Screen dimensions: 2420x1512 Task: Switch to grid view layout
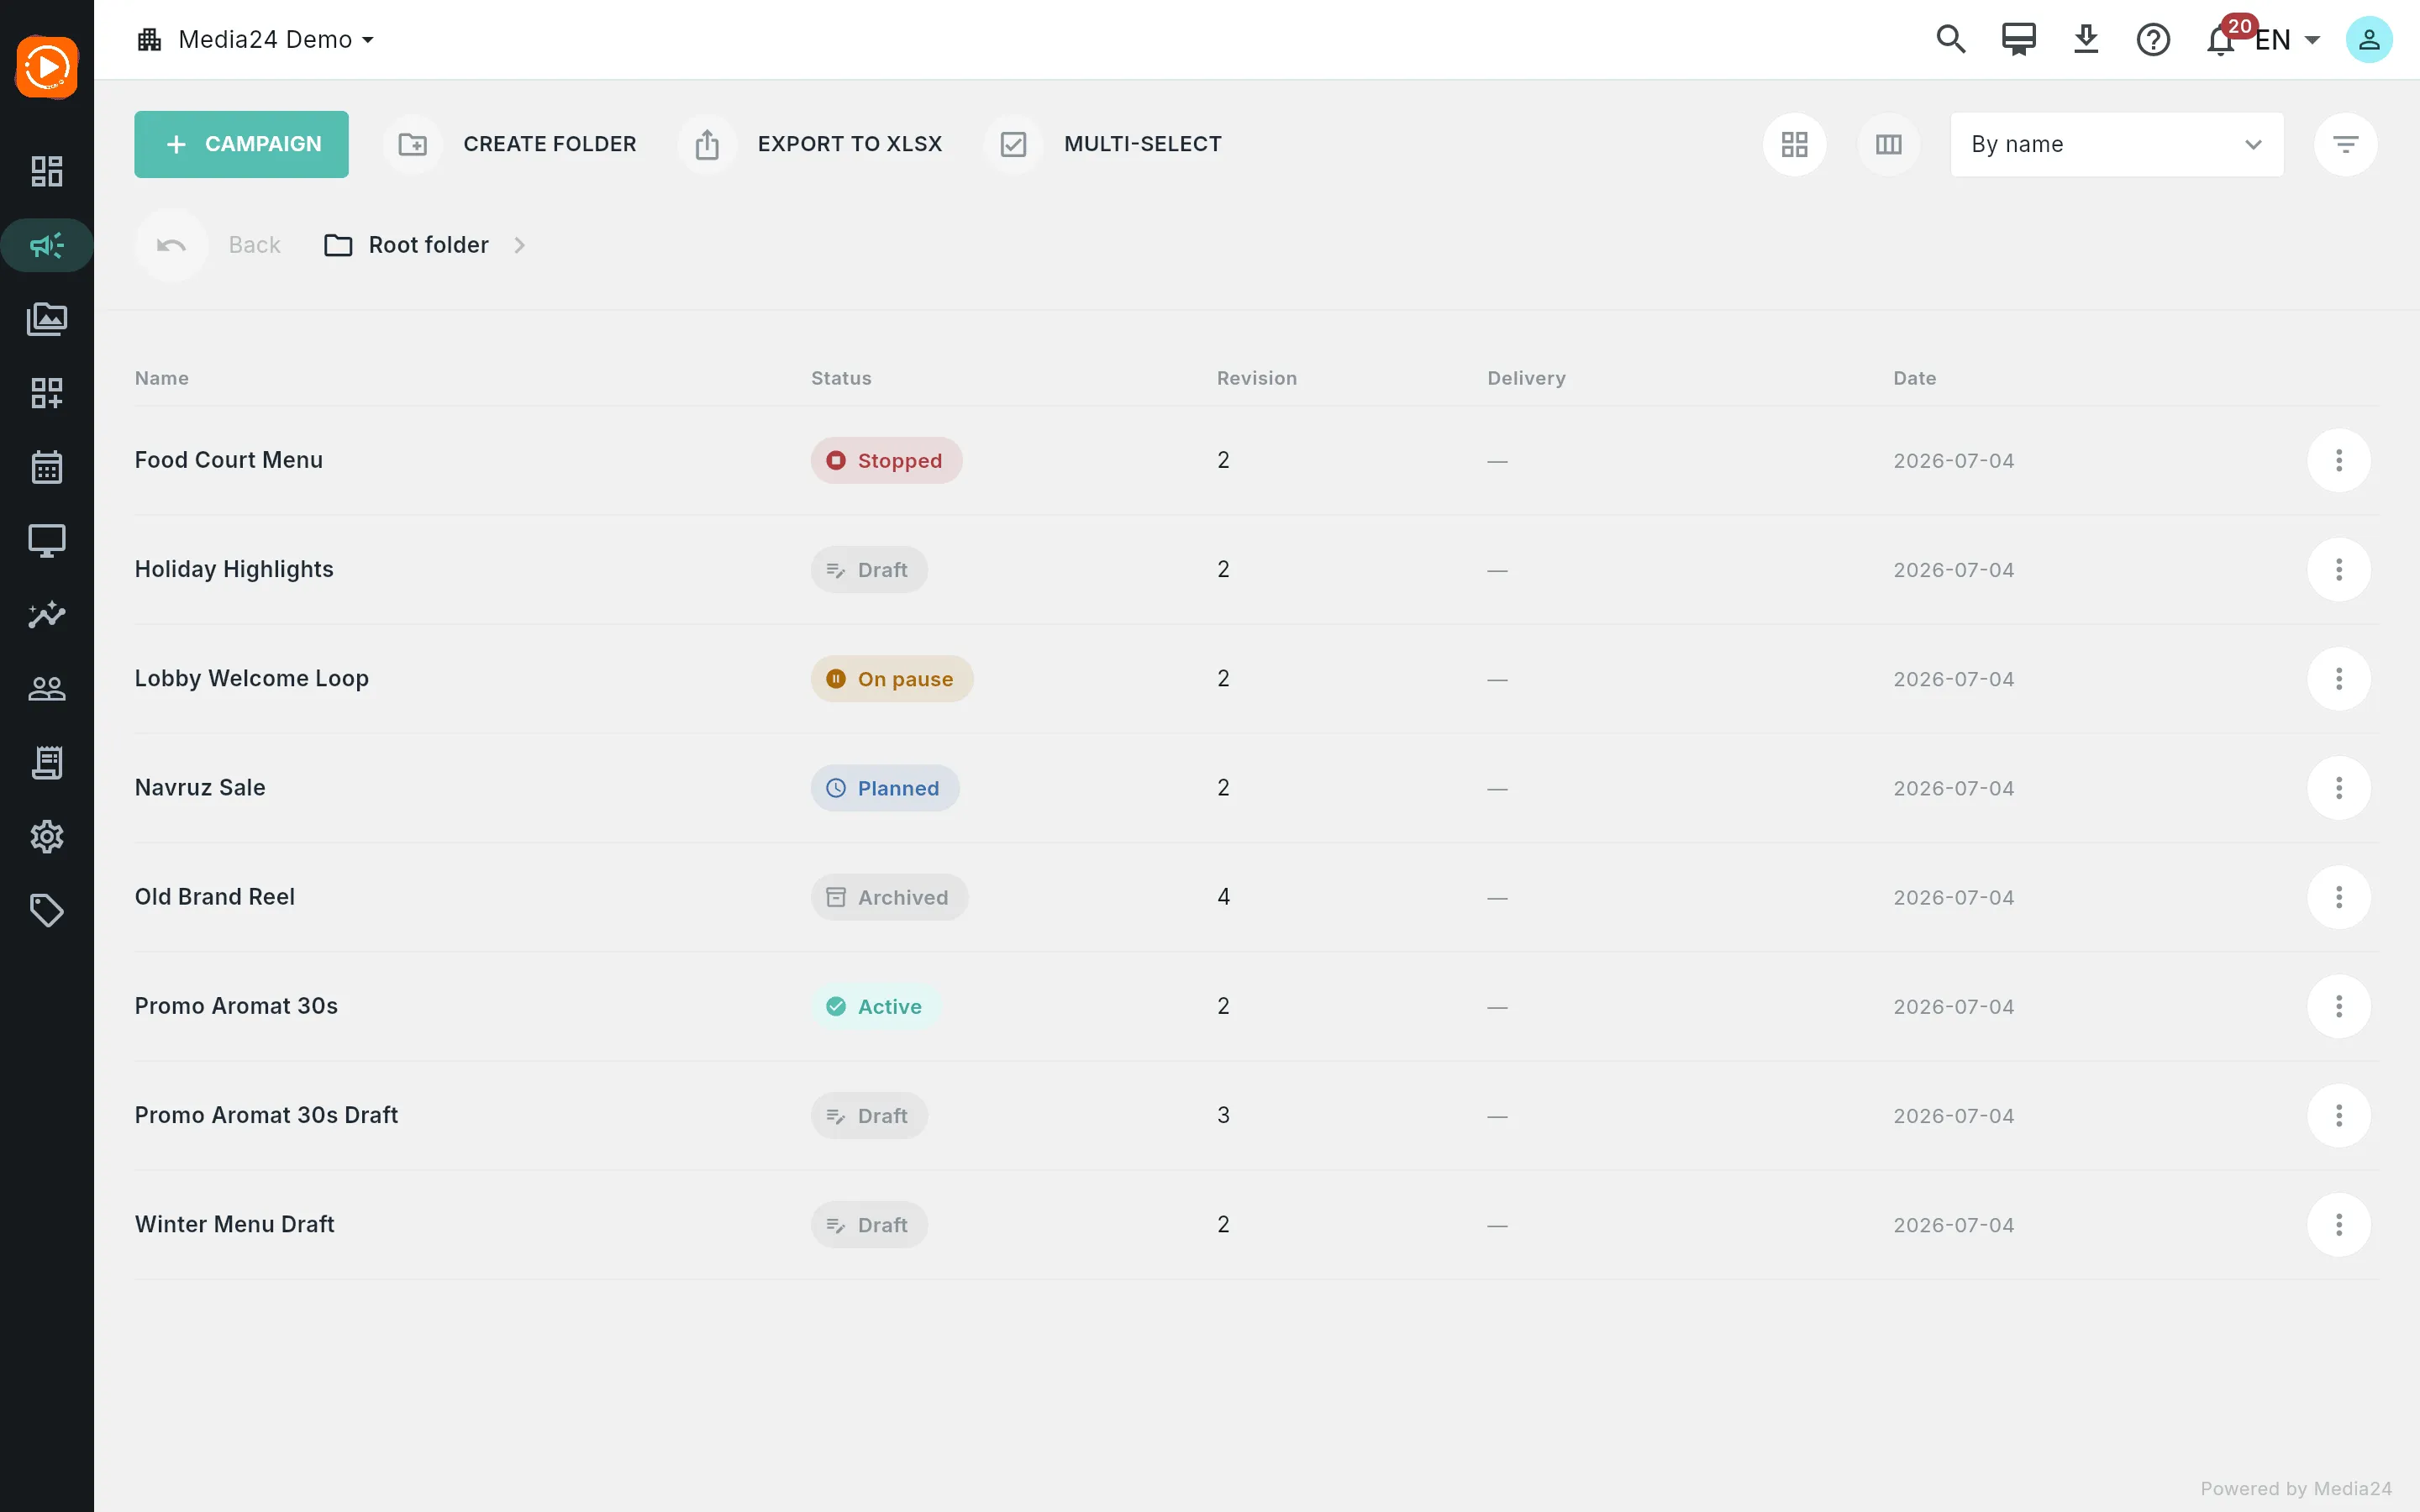[1795, 144]
